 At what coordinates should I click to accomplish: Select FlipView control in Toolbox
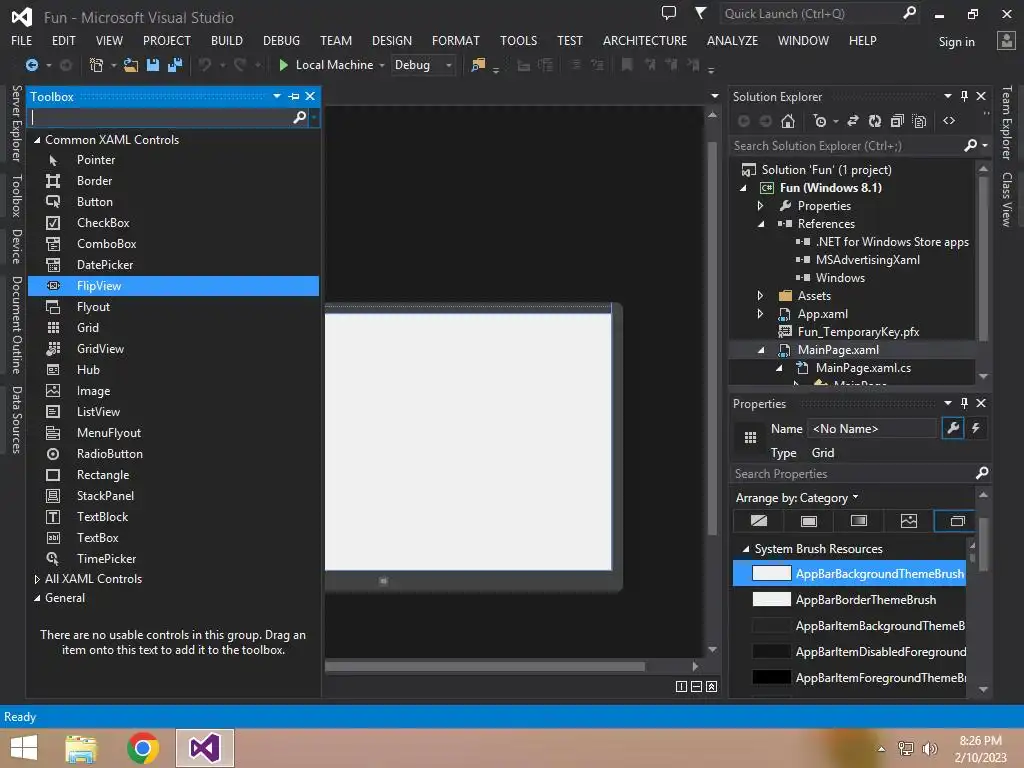[x=172, y=286]
